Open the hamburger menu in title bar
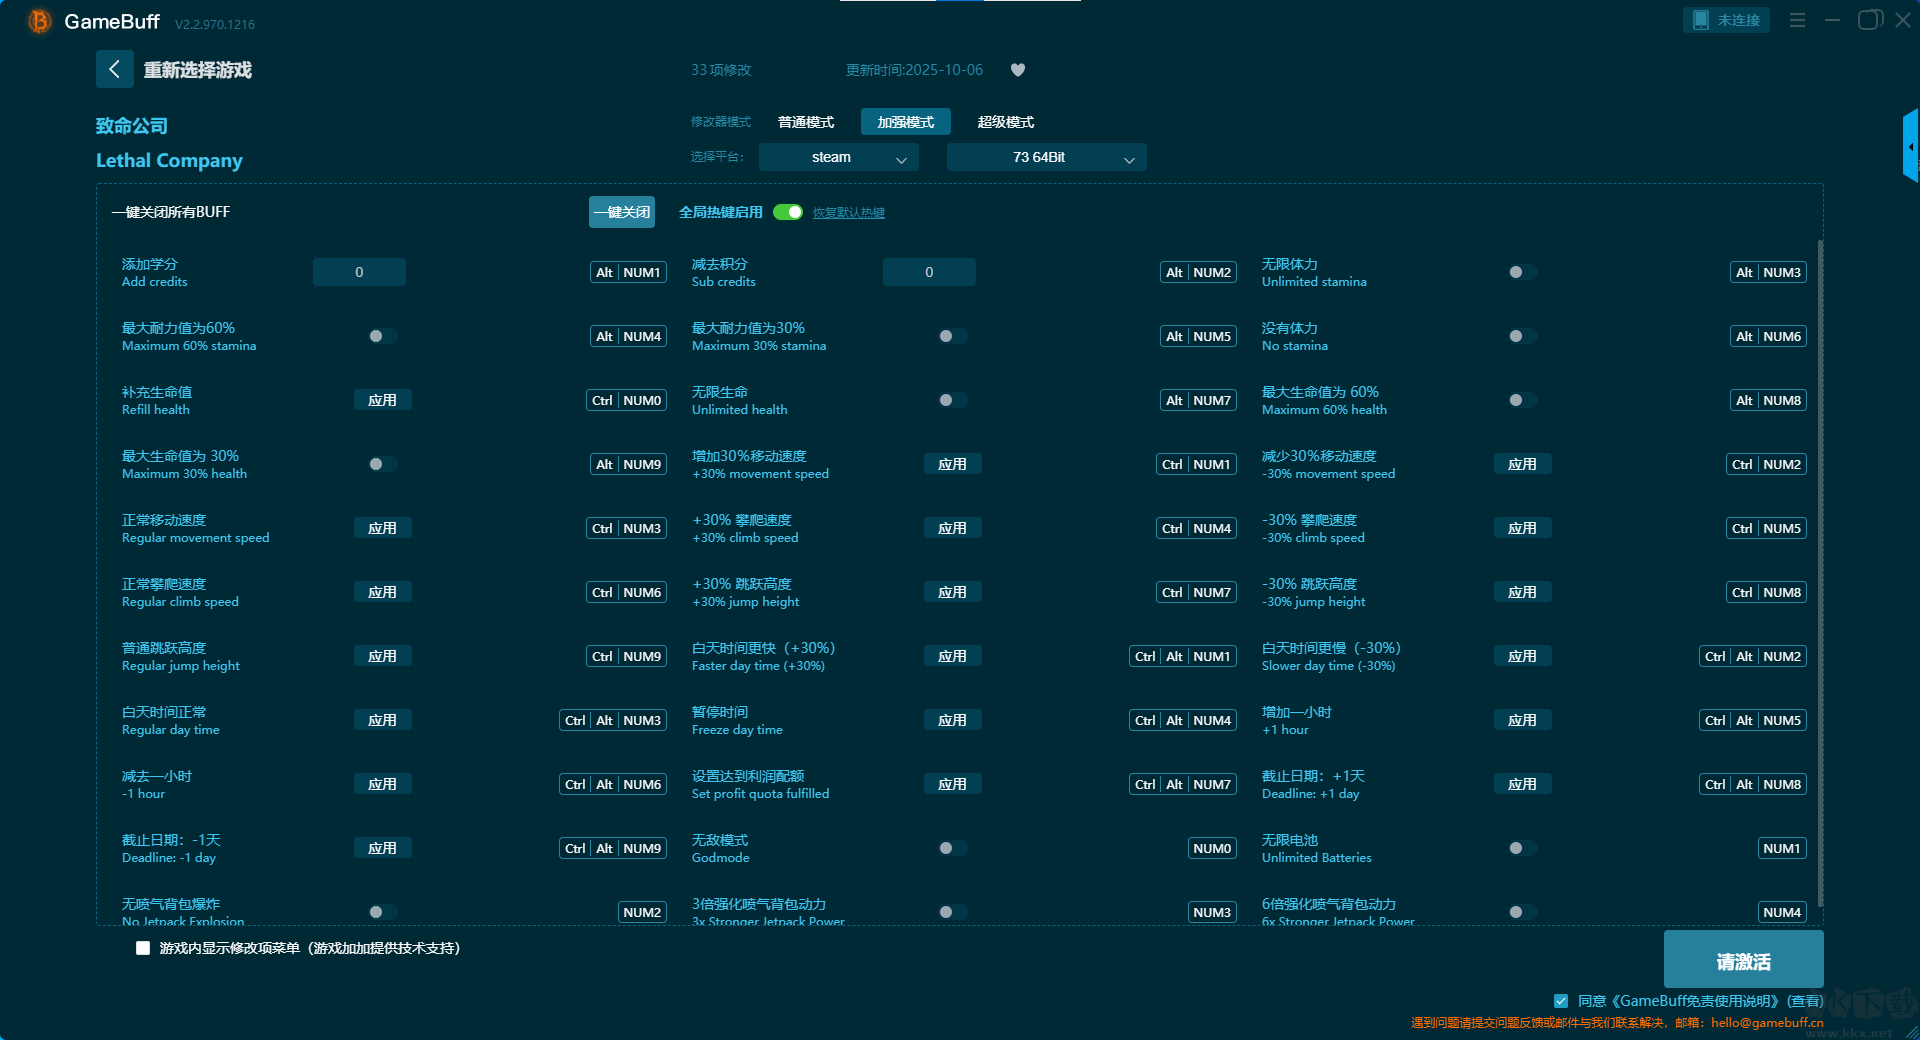Image resolution: width=1920 pixels, height=1040 pixels. pyautogui.click(x=1797, y=20)
